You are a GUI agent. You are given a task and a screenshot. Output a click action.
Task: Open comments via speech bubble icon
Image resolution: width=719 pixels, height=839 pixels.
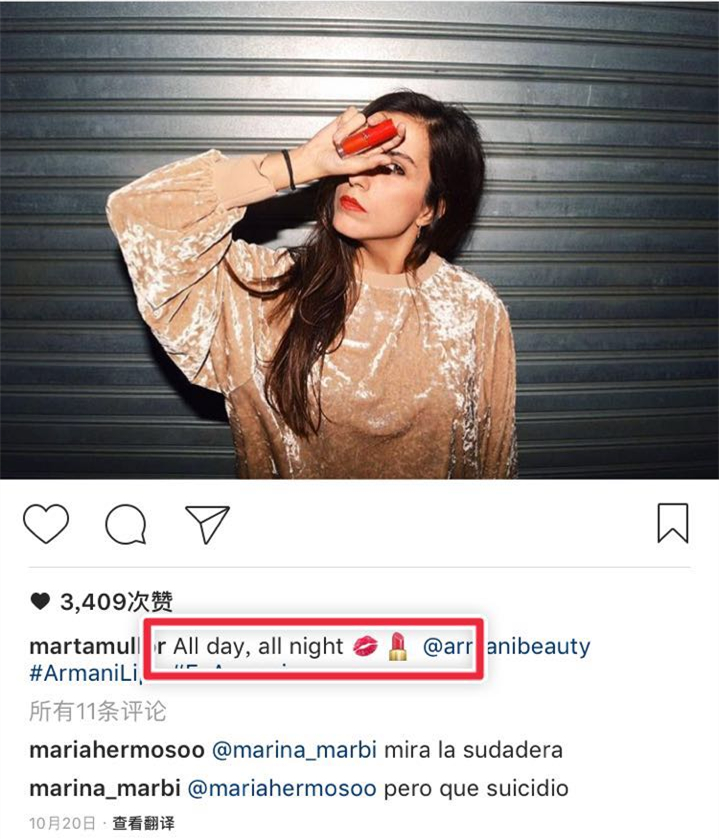(x=126, y=524)
